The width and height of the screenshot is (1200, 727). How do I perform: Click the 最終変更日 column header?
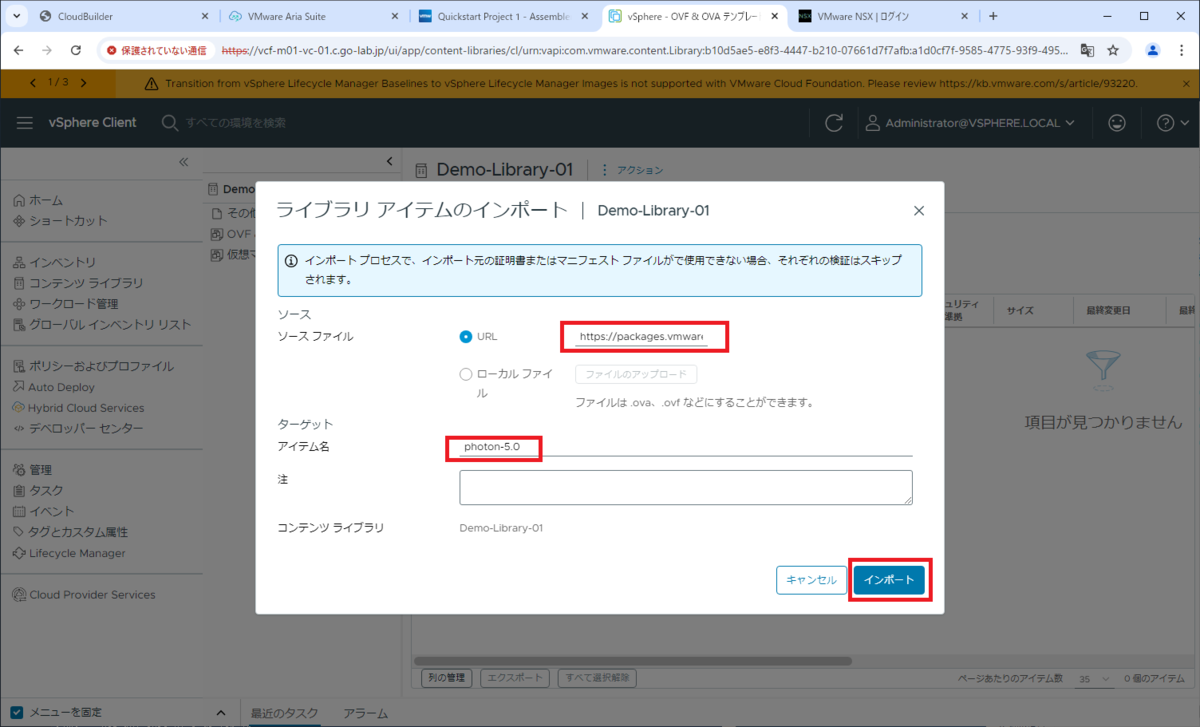click(x=1108, y=311)
